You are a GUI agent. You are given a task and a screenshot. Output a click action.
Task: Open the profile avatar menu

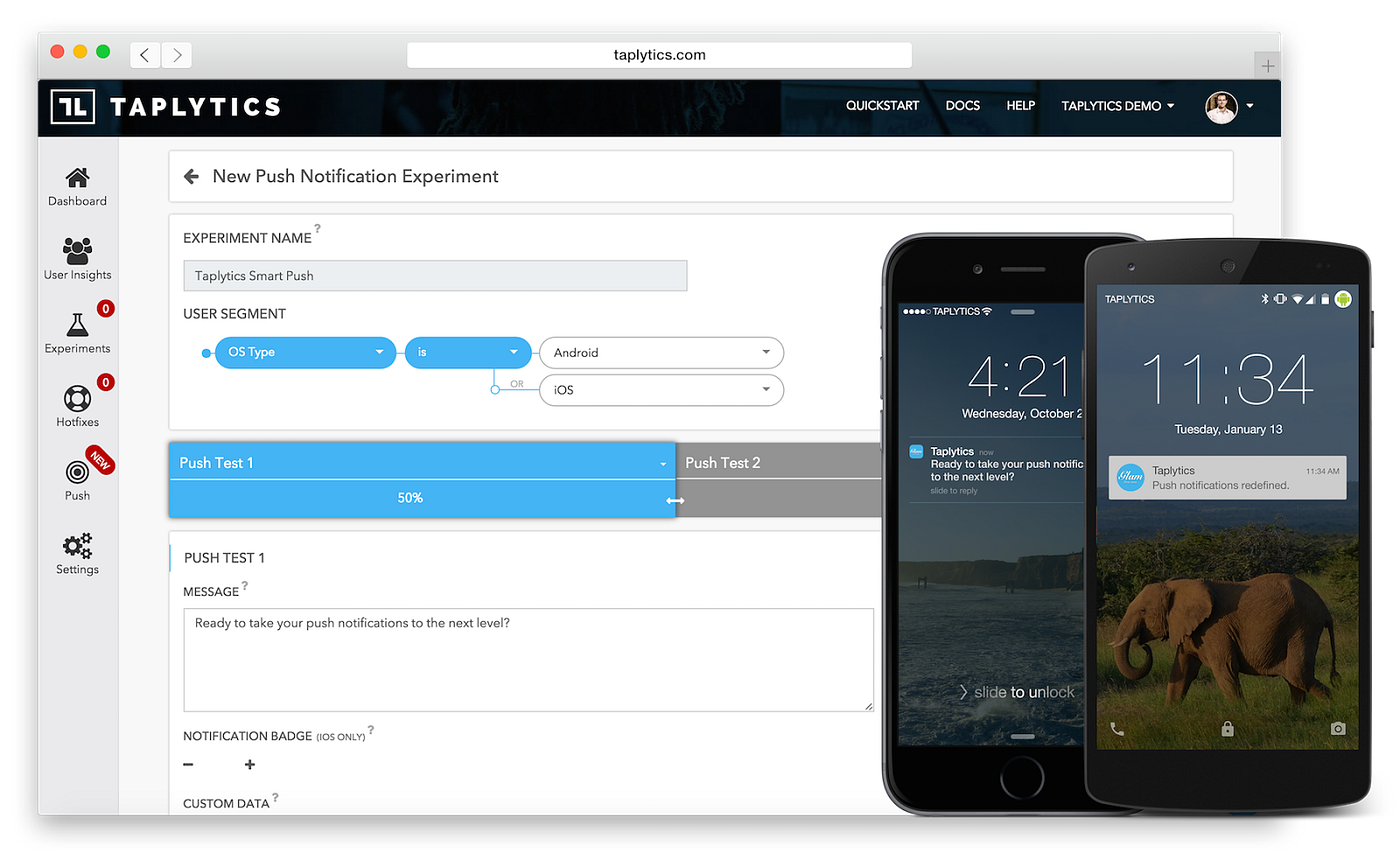tap(1222, 107)
